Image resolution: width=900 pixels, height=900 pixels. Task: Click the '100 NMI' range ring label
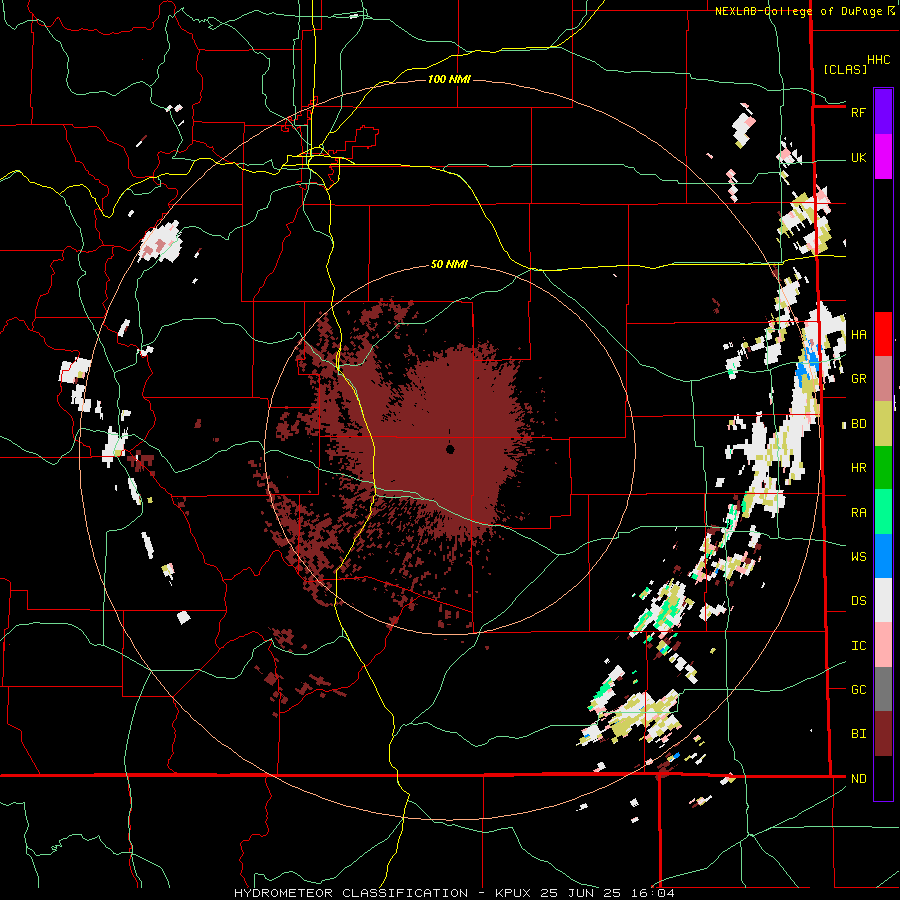point(449,79)
